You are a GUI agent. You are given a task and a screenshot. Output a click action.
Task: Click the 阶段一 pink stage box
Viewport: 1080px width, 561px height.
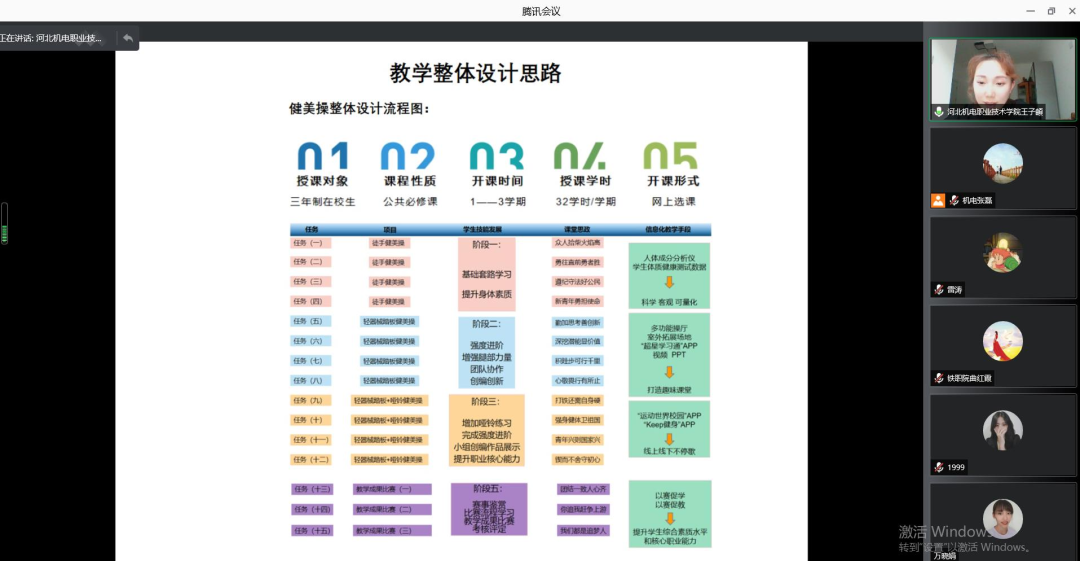click(486, 274)
